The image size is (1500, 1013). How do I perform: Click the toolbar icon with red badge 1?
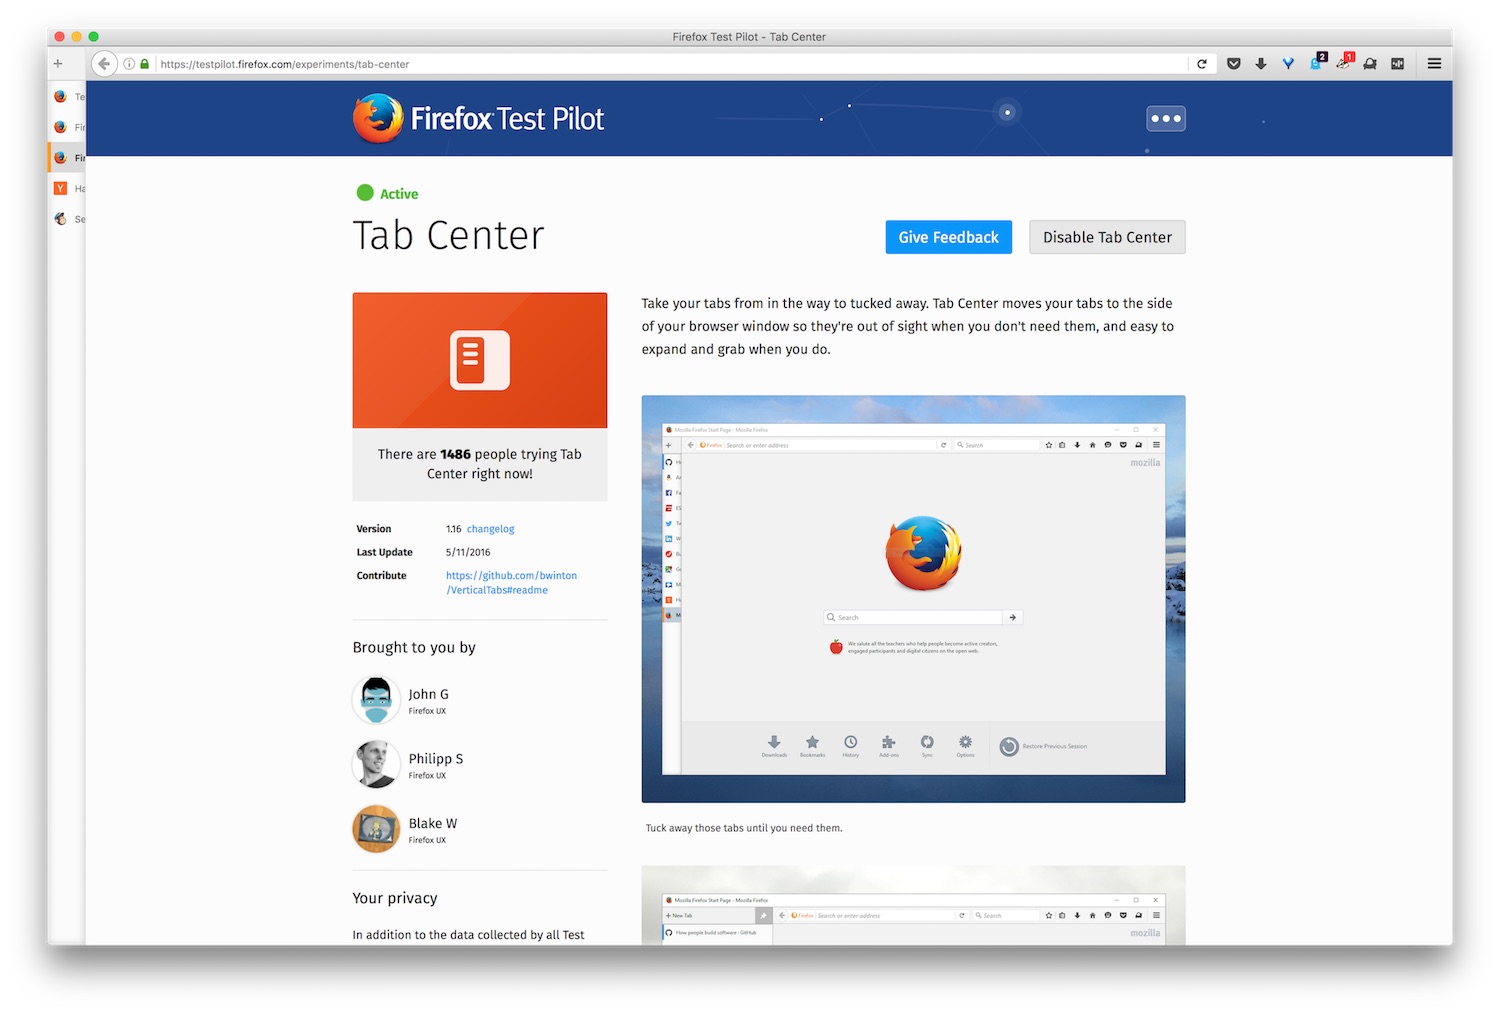tap(1344, 62)
